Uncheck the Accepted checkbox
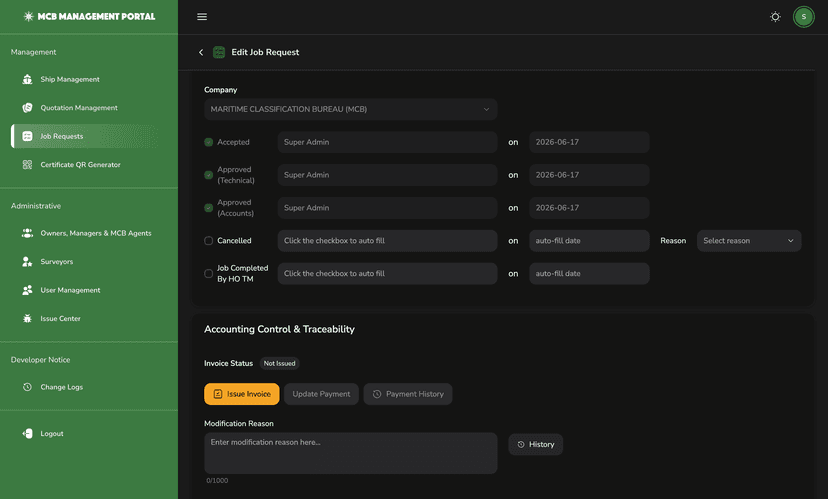Screen dimensions: 828x499 (x=209, y=142)
